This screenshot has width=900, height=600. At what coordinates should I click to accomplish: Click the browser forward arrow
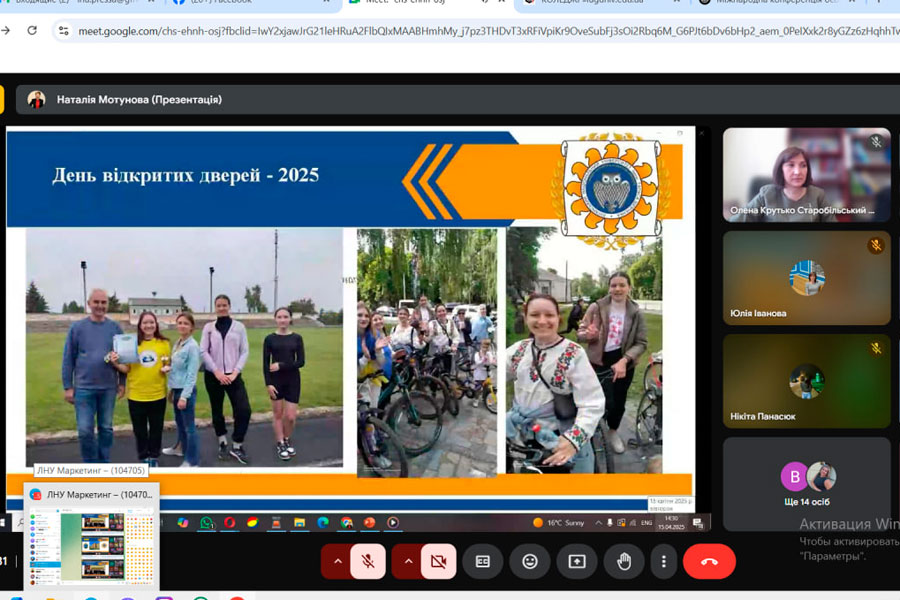click(x=6, y=31)
